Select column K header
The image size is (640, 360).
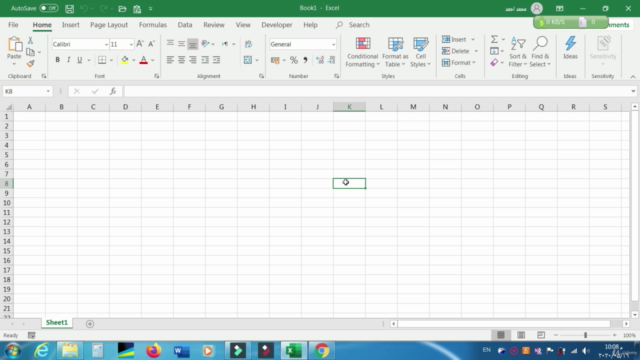[x=349, y=107]
